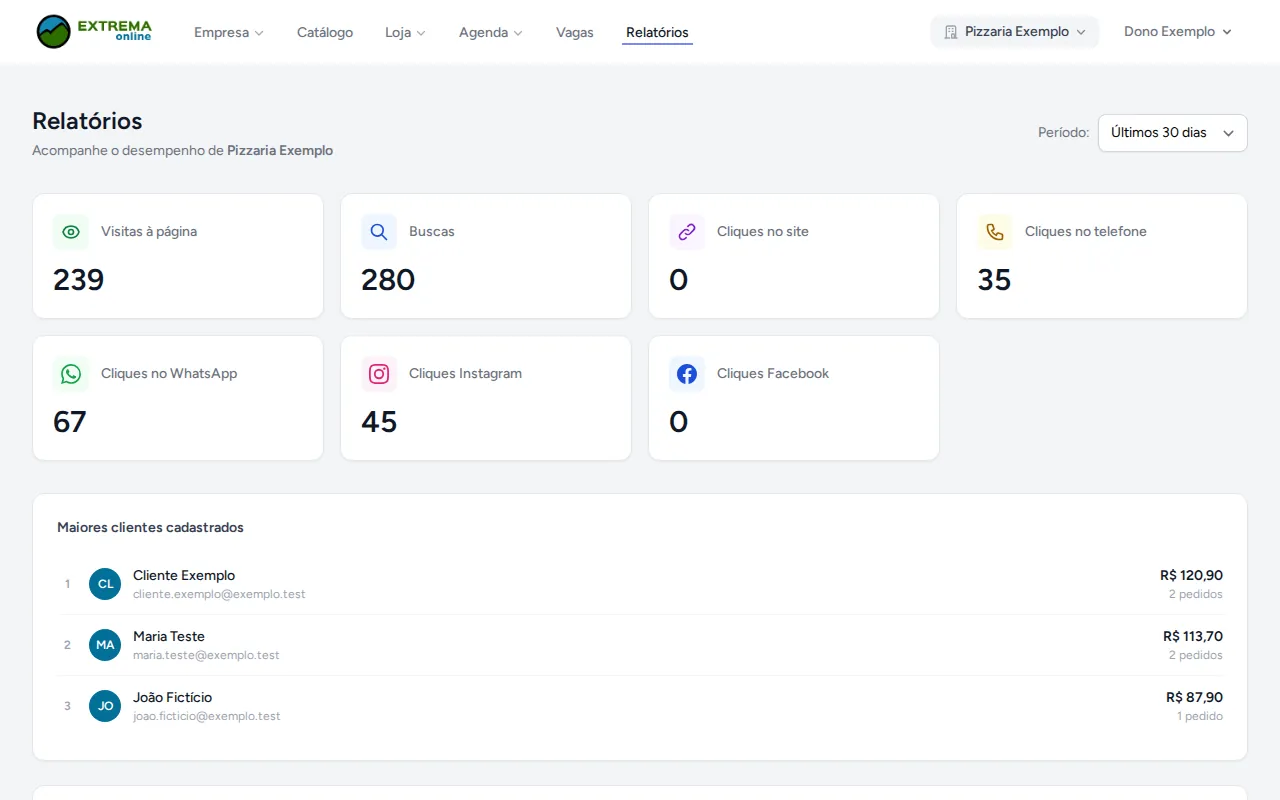Click the WhatsApp icon on the card
This screenshot has height=800, width=1280.
pyautogui.click(x=71, y=374)
